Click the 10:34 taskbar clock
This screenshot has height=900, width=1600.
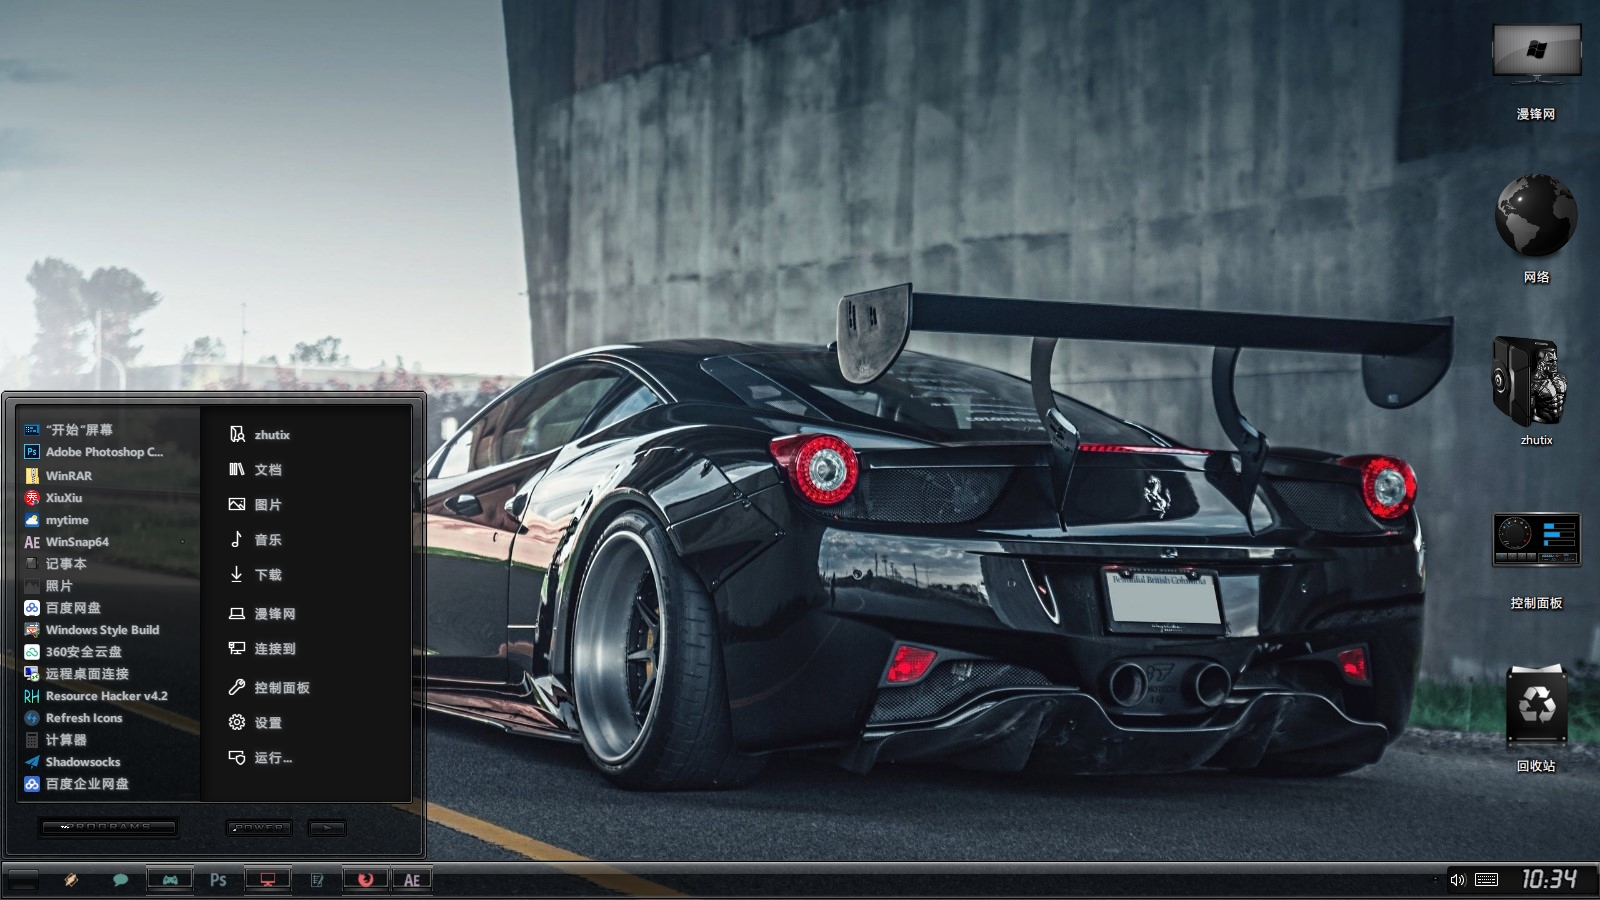(1549, 879)
